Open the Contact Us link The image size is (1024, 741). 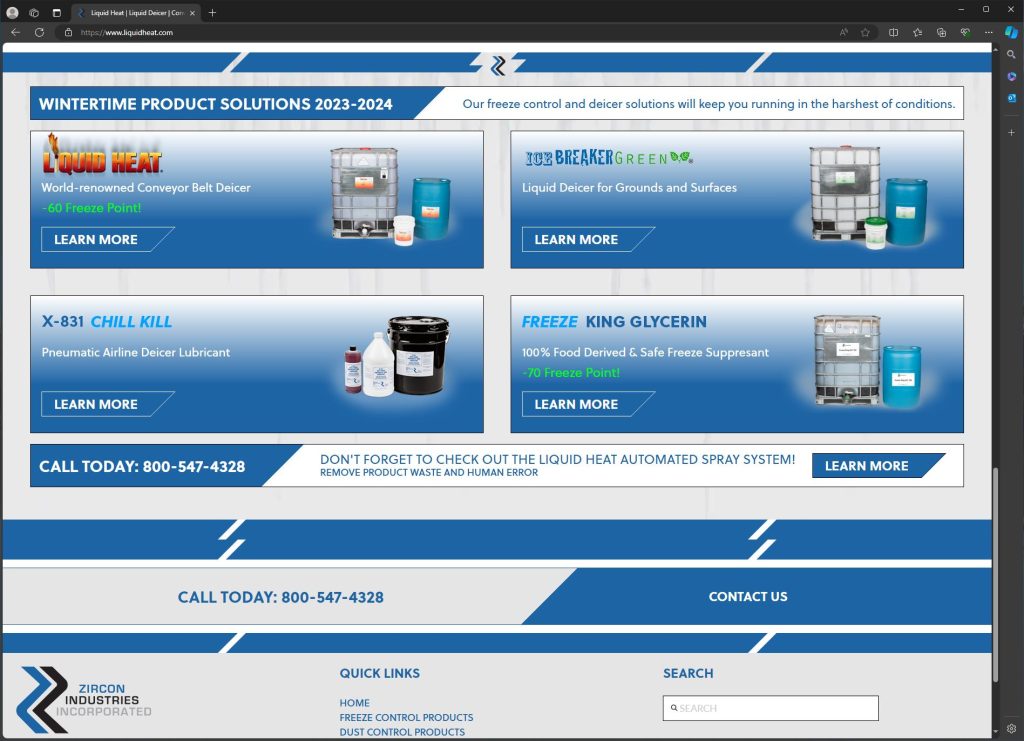(x=748, y=597)
